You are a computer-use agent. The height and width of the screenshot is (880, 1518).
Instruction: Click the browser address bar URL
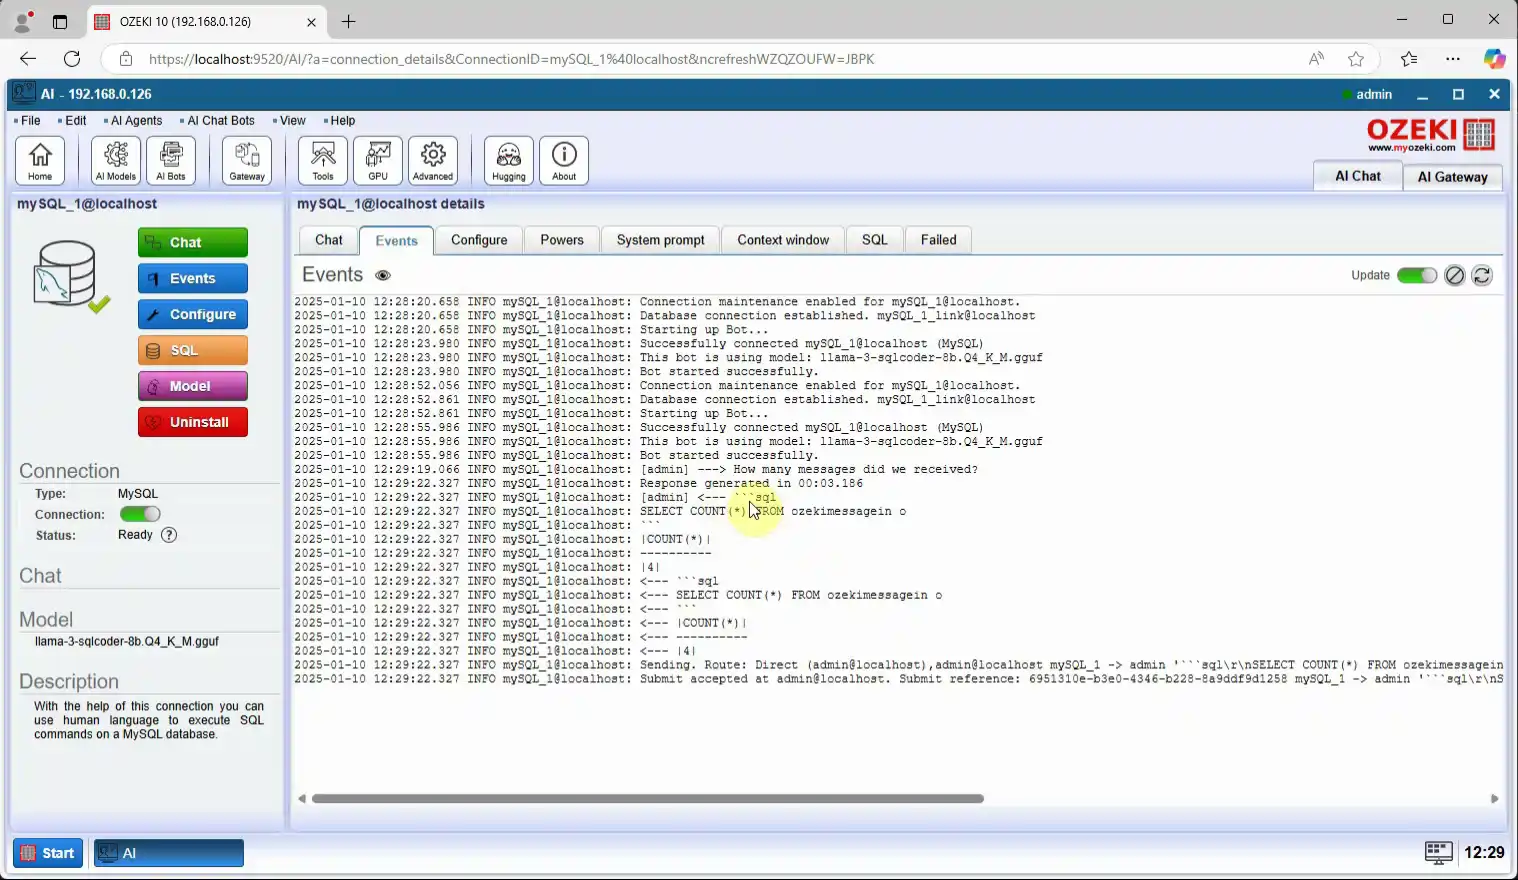(x=511, y=59)
